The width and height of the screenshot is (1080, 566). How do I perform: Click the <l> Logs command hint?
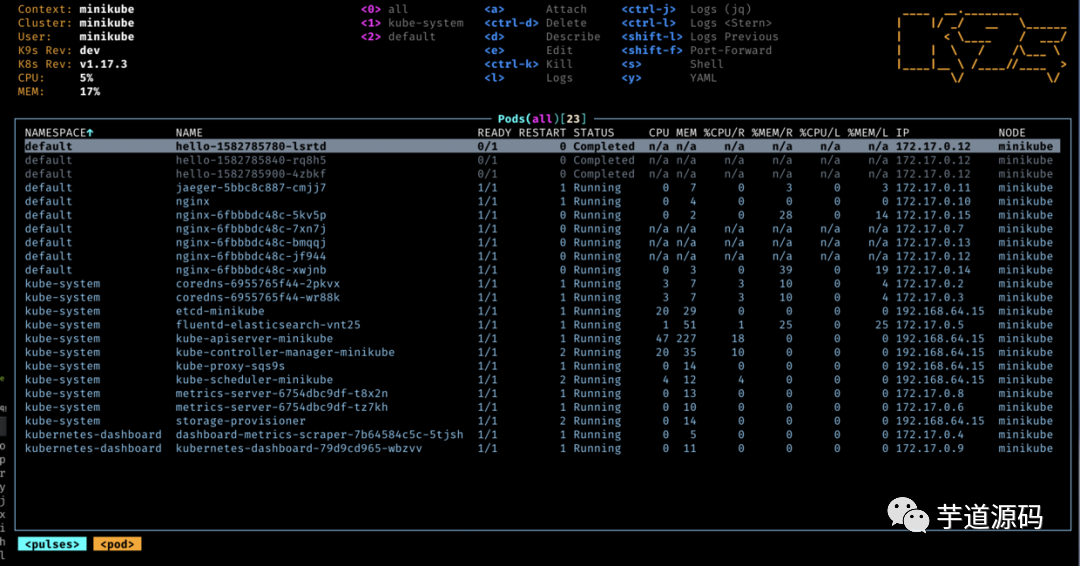point(528,78)
